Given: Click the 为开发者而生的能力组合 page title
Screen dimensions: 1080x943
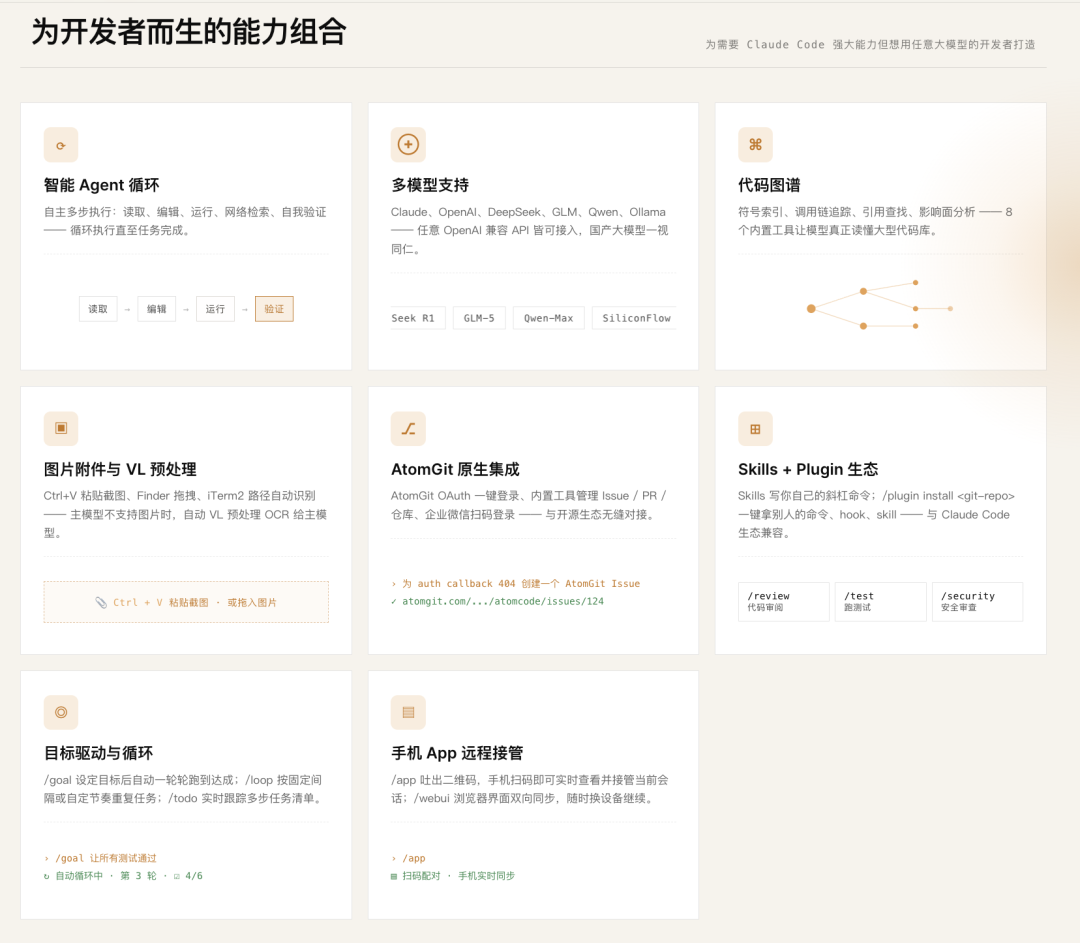Looking at the screenshot, I should [x=189, y=32].
